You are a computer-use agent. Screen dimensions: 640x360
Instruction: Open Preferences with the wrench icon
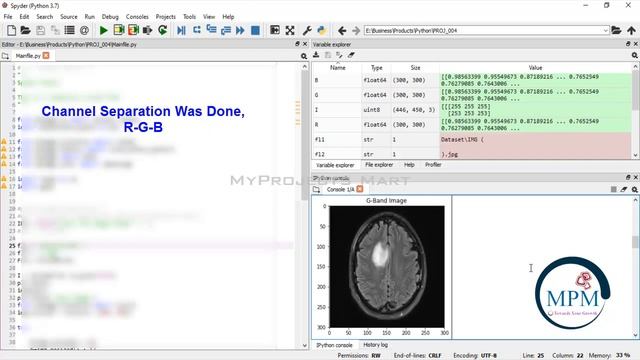307,30
